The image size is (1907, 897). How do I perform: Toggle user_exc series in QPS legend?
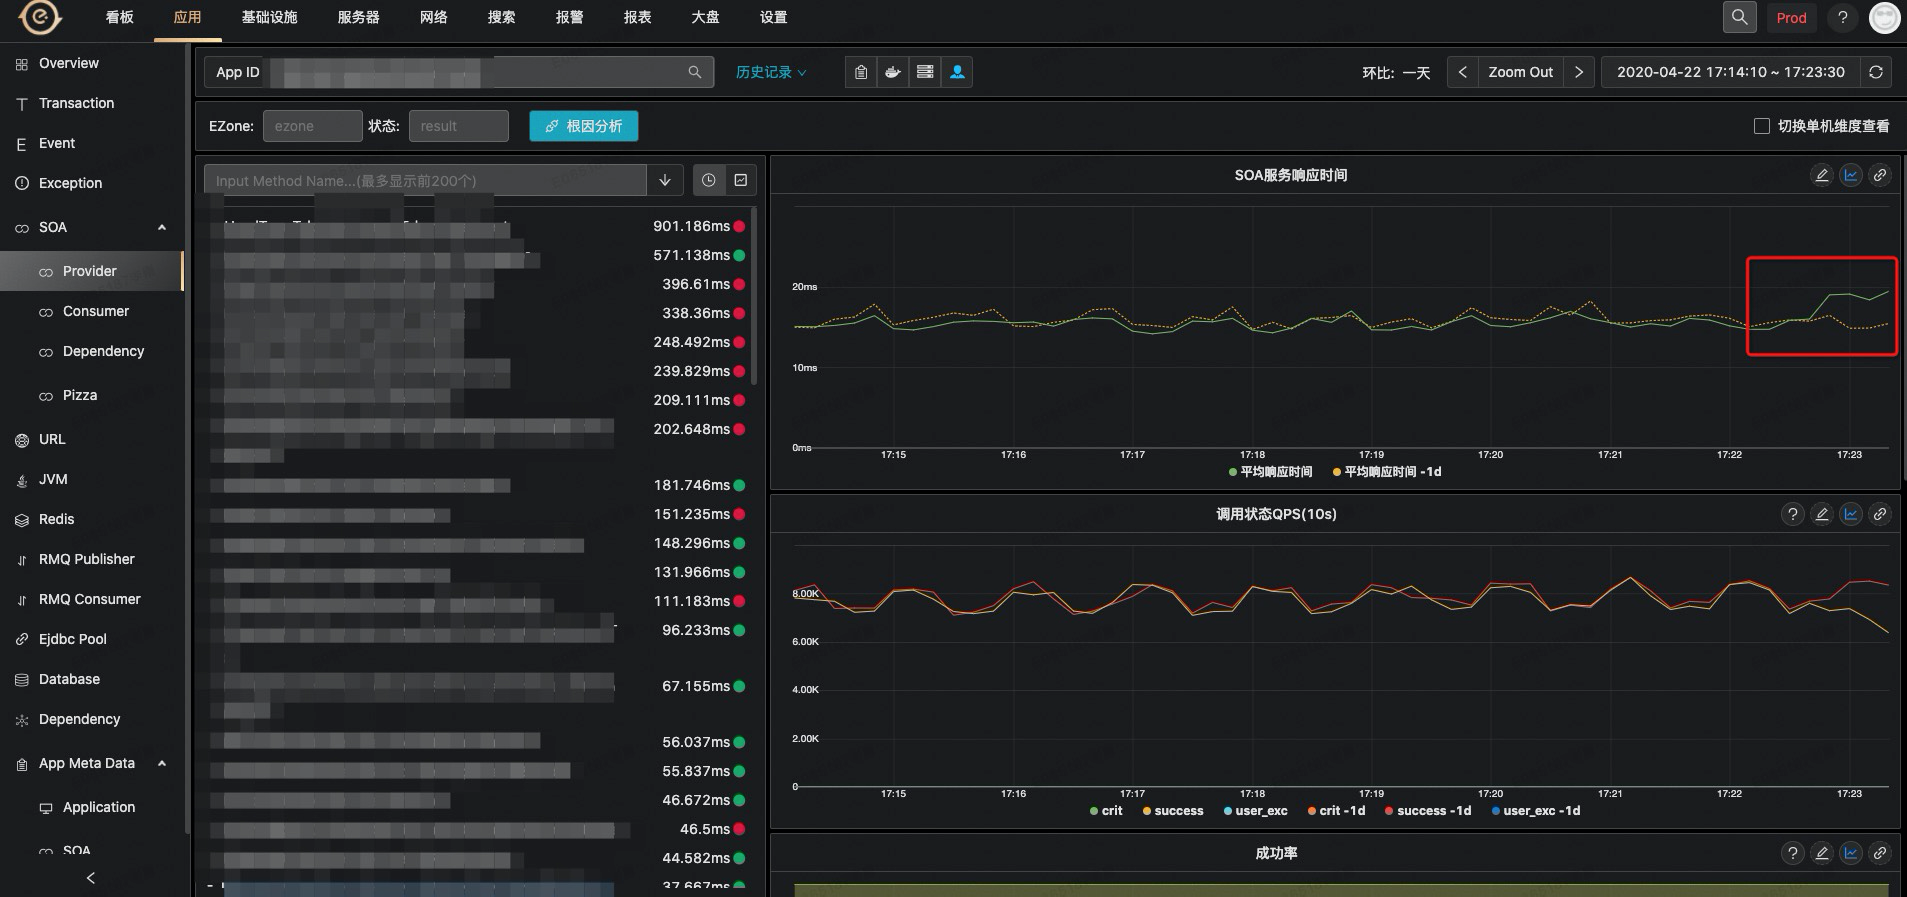(x=1255, y=811)
